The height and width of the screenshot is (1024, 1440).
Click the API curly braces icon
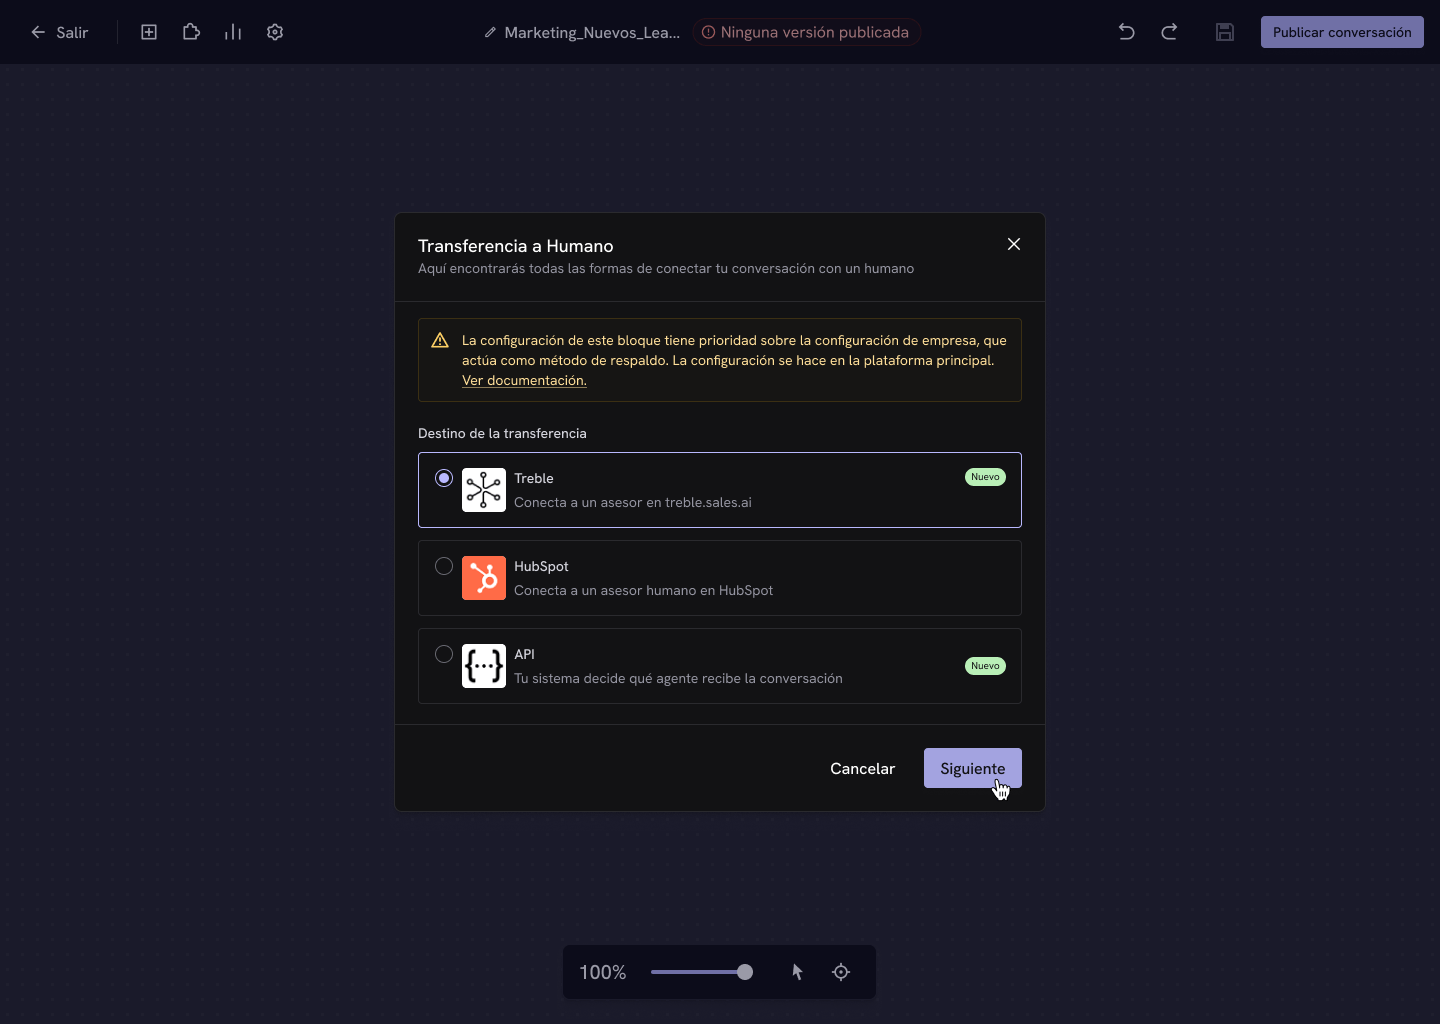484,666
